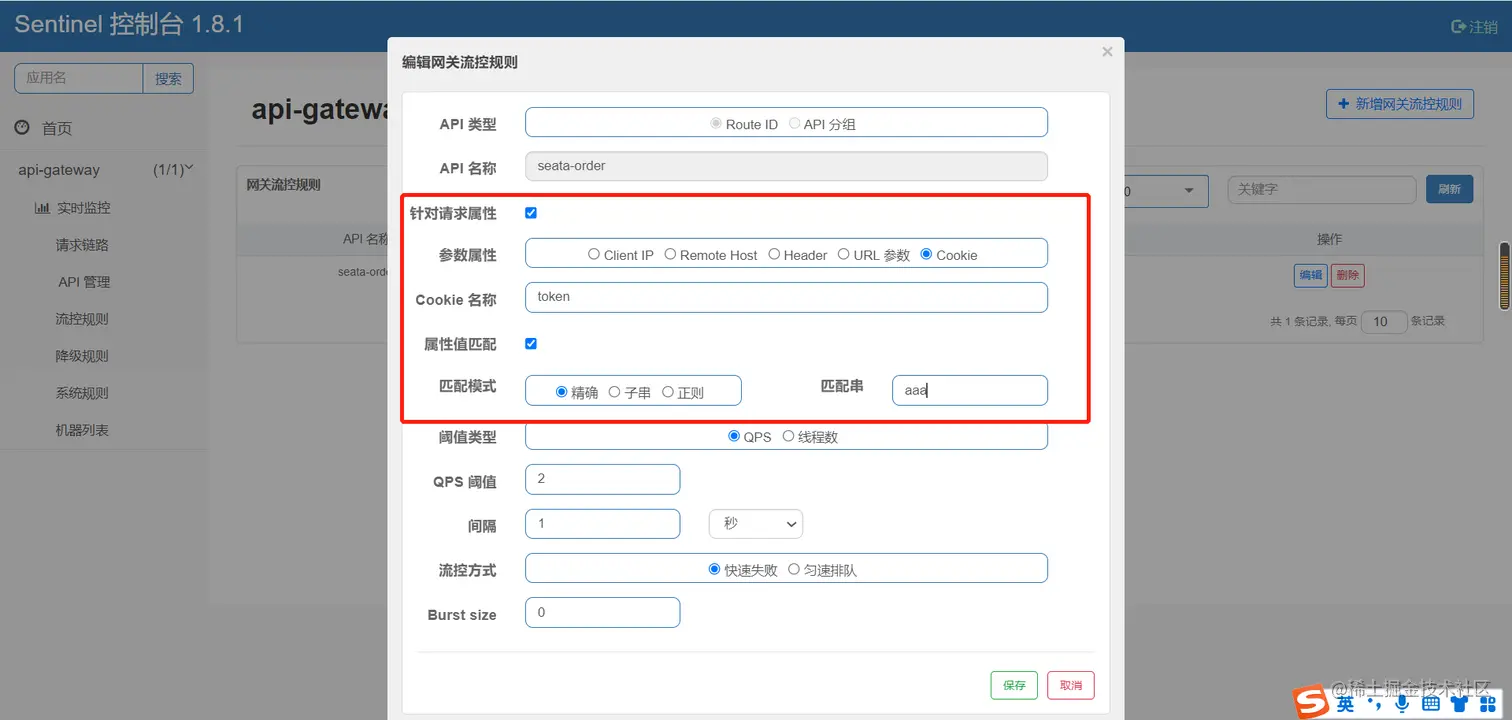Open 实时监控 in the sidebar
The image size is (1512, 720).
coord(84,208)
